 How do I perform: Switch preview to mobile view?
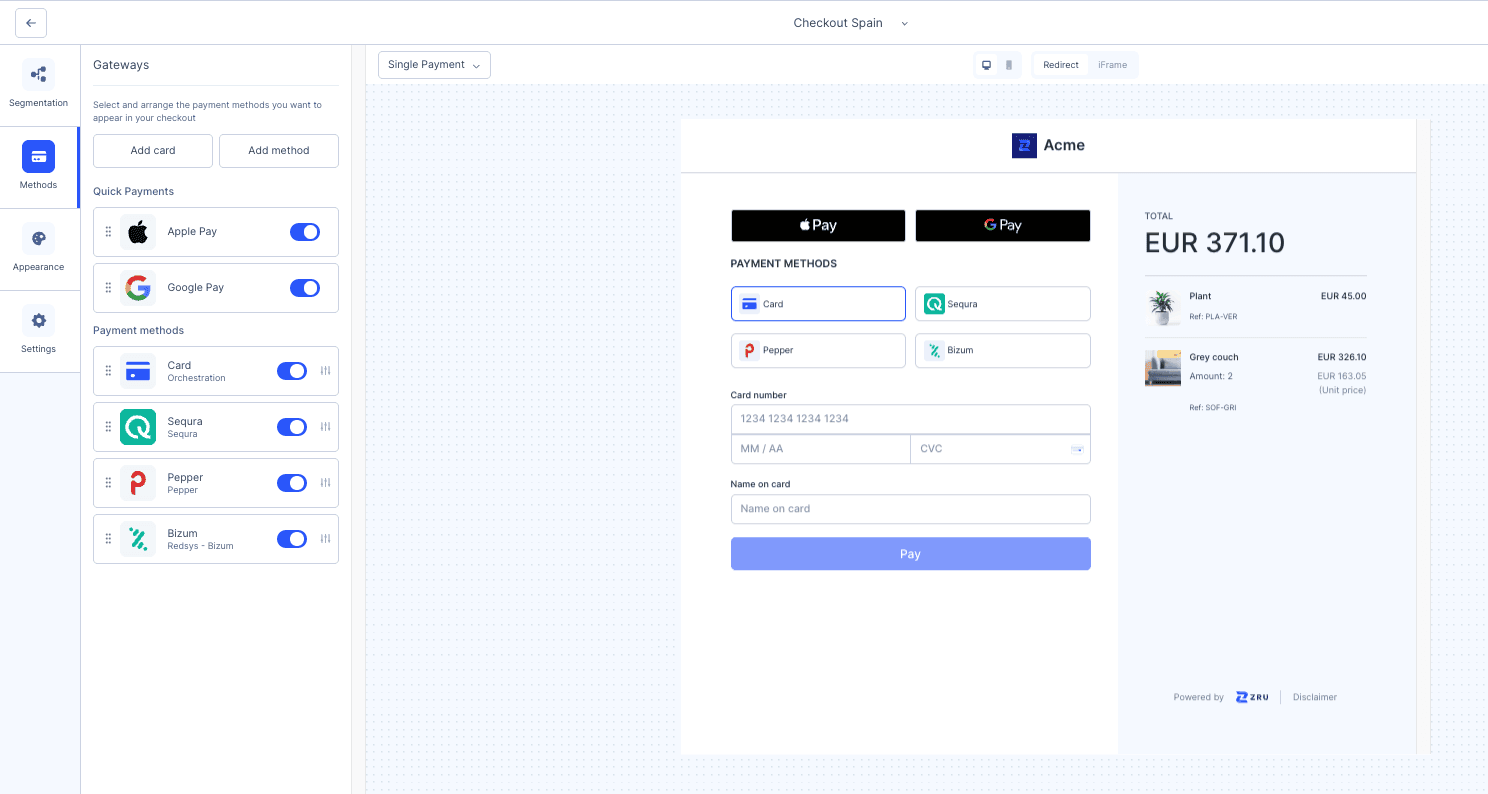click(1008, 64)
